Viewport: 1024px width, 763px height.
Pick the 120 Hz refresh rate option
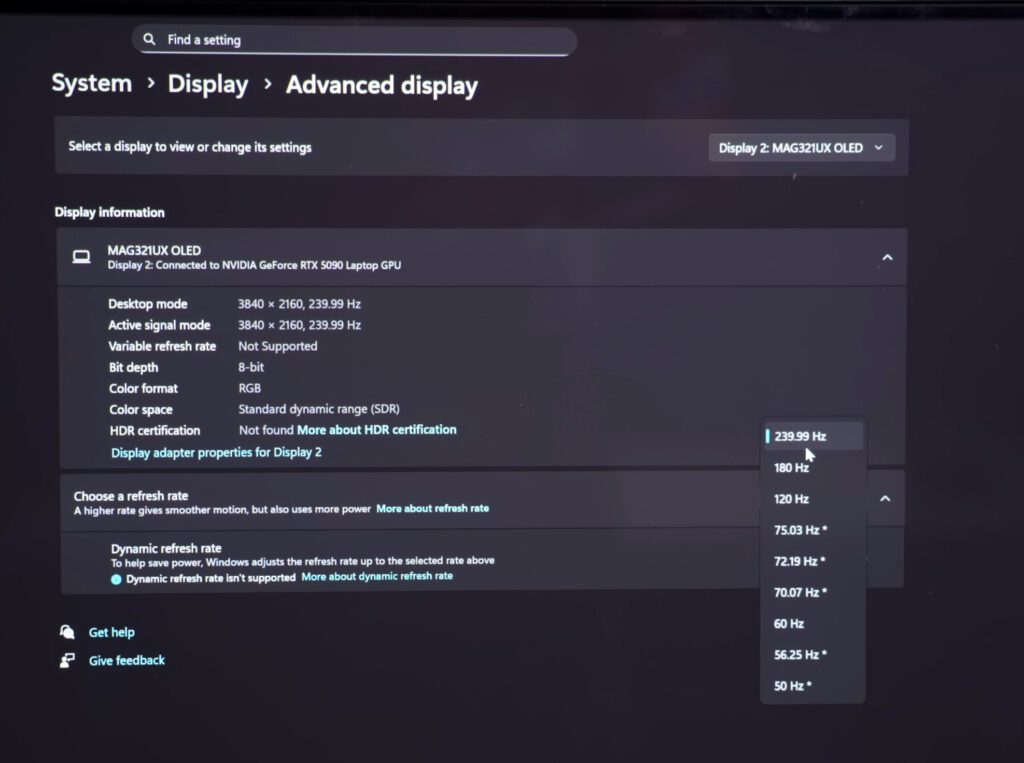(x=791, y=498)
